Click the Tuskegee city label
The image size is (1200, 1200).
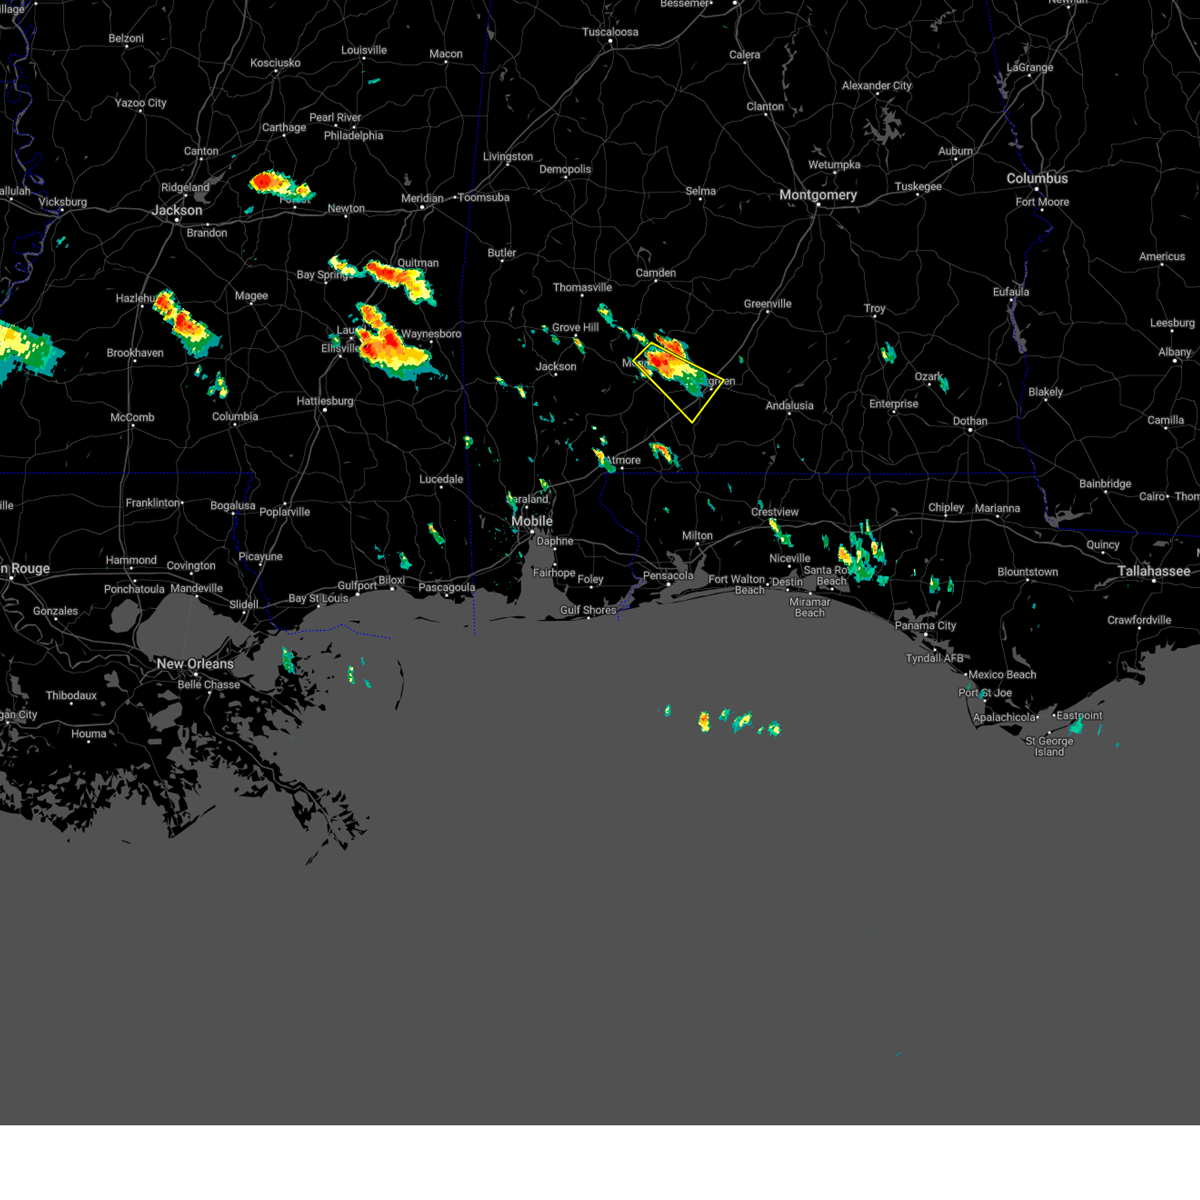[x=918, y=187]
